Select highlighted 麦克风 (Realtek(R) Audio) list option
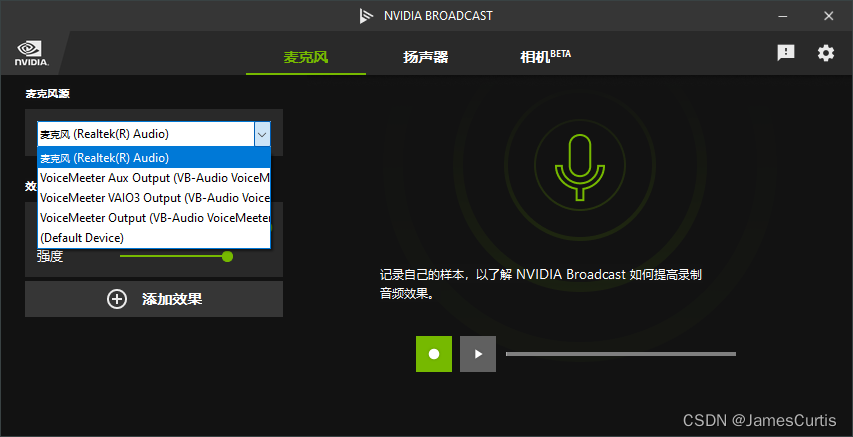This screenshot has height=437, width=853. point(154,158)
